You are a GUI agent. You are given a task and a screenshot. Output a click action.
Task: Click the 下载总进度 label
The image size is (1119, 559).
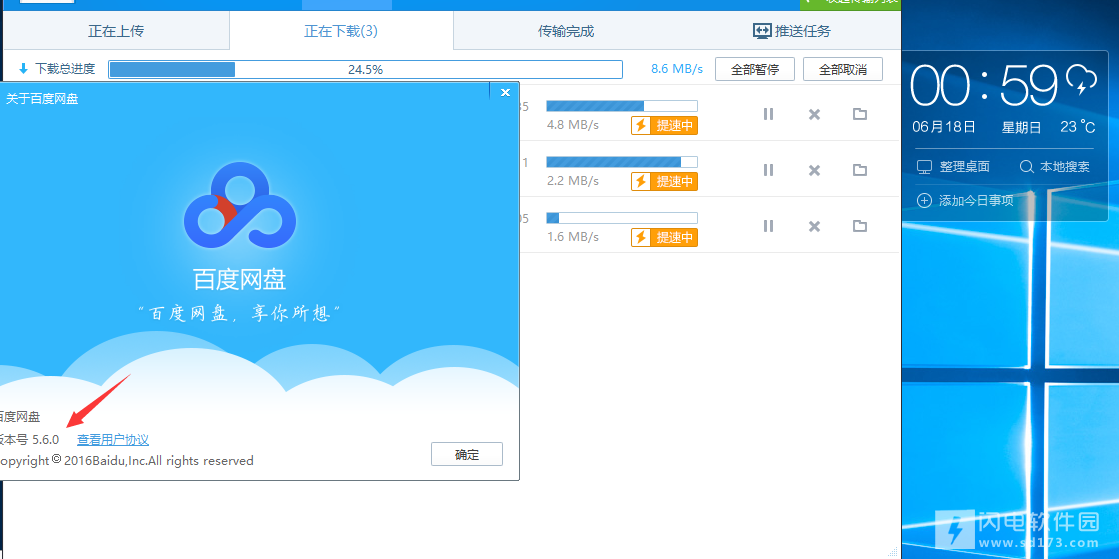[x=65, y=69]
